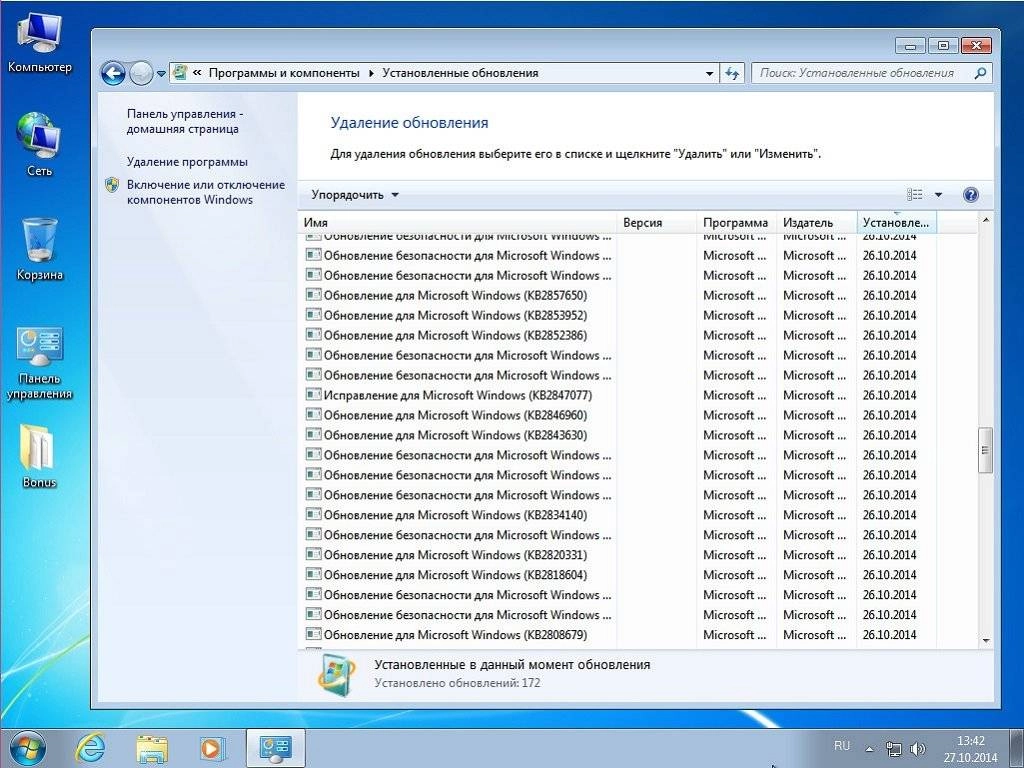Select update row KB2843630
Screen dimensions: 1024x768
point(620,435)
